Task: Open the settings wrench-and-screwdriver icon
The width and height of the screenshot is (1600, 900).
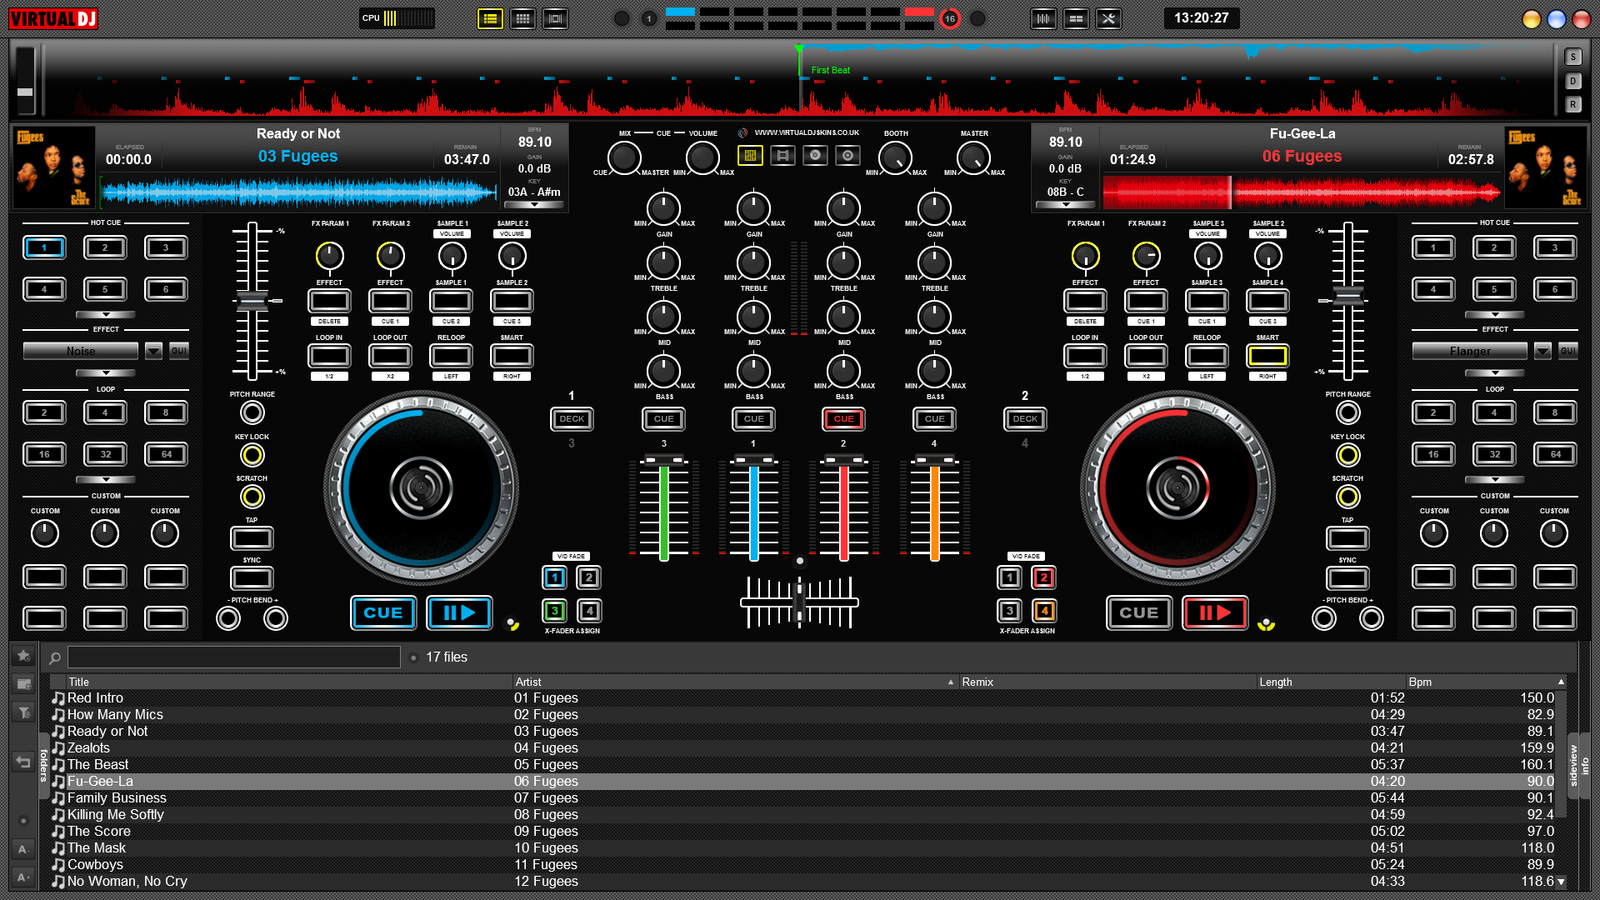Action: [x=1108, y=18]
